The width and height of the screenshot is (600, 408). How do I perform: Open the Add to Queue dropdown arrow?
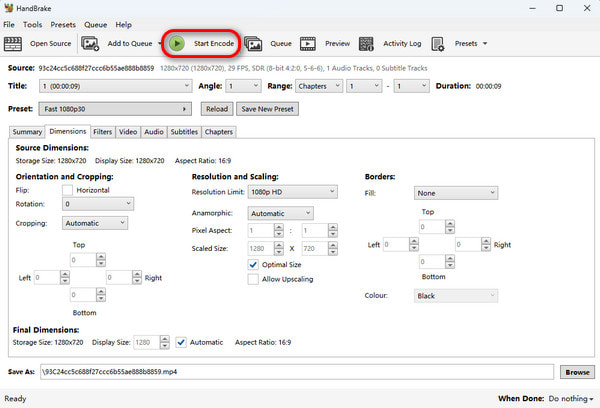click(x=159, y=44)
